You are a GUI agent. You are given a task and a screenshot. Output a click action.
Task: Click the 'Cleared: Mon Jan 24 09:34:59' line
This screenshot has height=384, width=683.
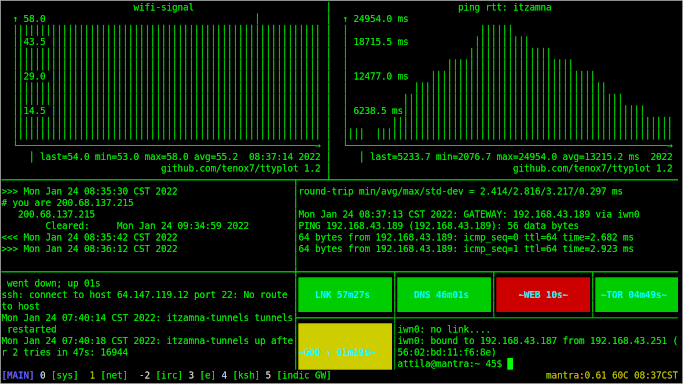[147, 226]
